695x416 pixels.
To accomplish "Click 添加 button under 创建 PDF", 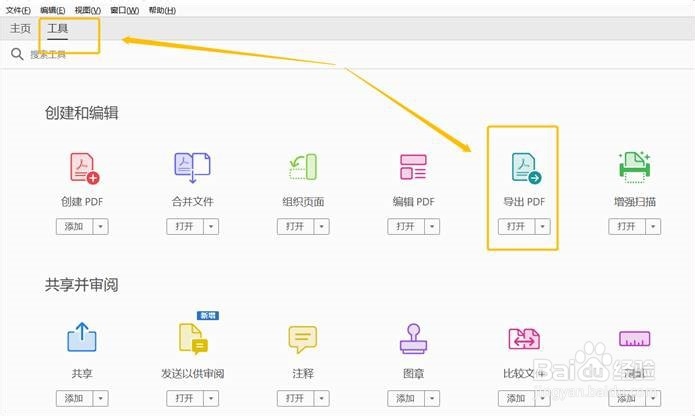I will tap(74, 226).
